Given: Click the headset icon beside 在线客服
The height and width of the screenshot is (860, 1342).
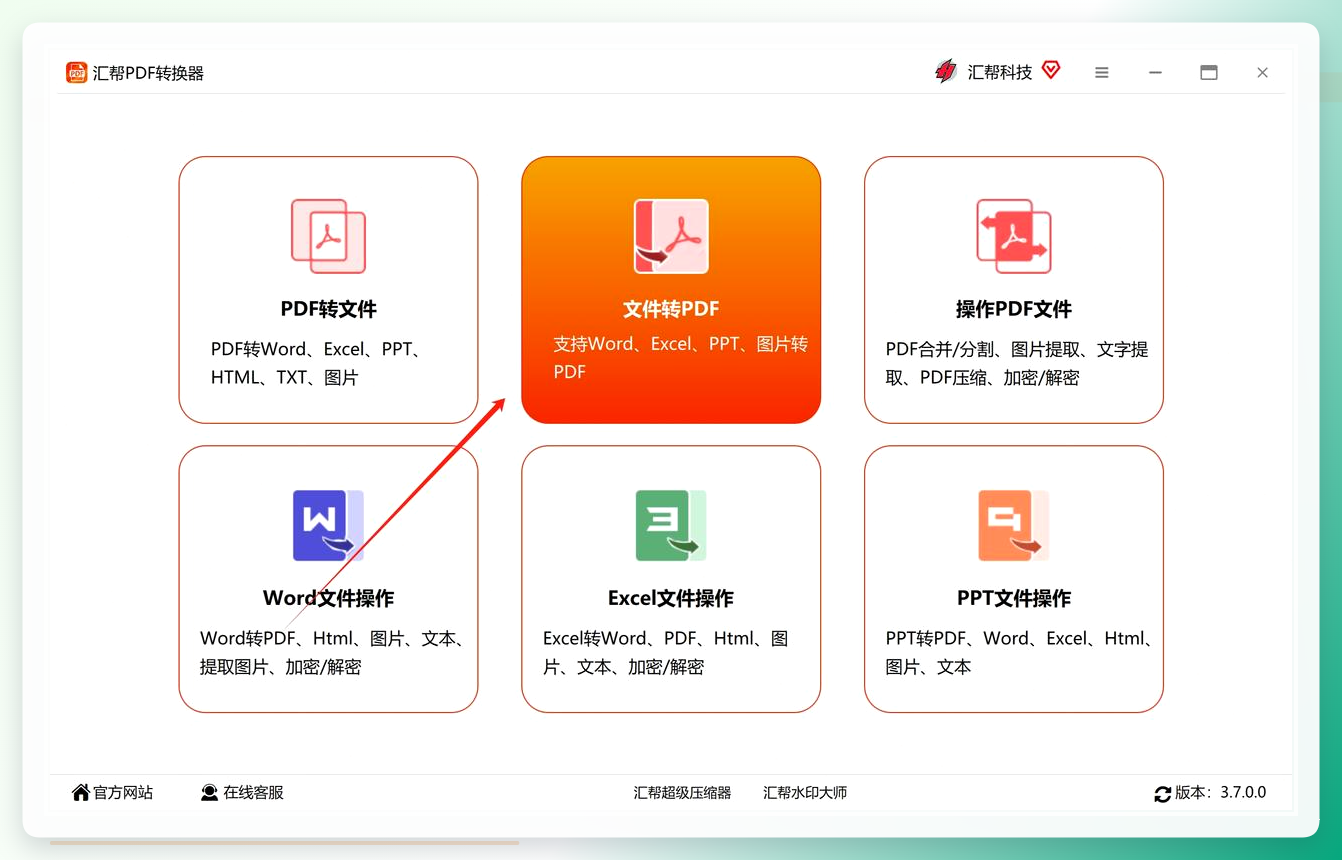Looking at the screenshot, I should click(209, 792).
